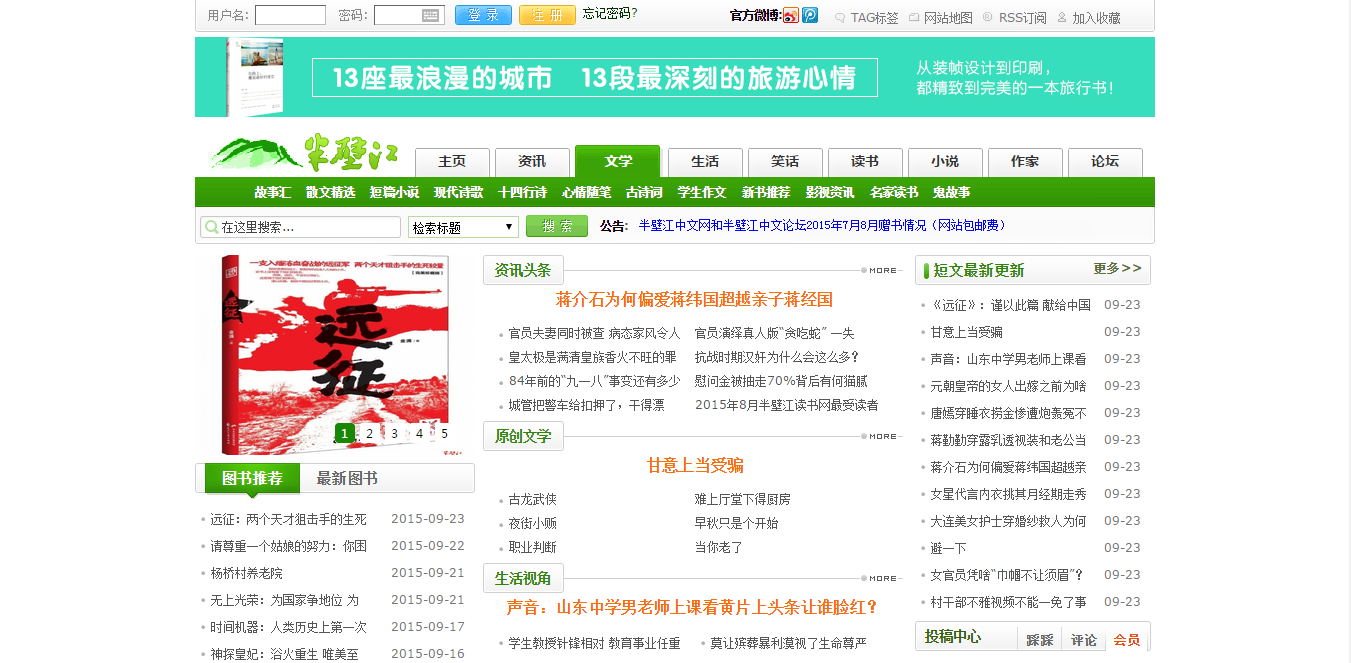Open 学生作文 in green submenu

click(x=702, y=192)
